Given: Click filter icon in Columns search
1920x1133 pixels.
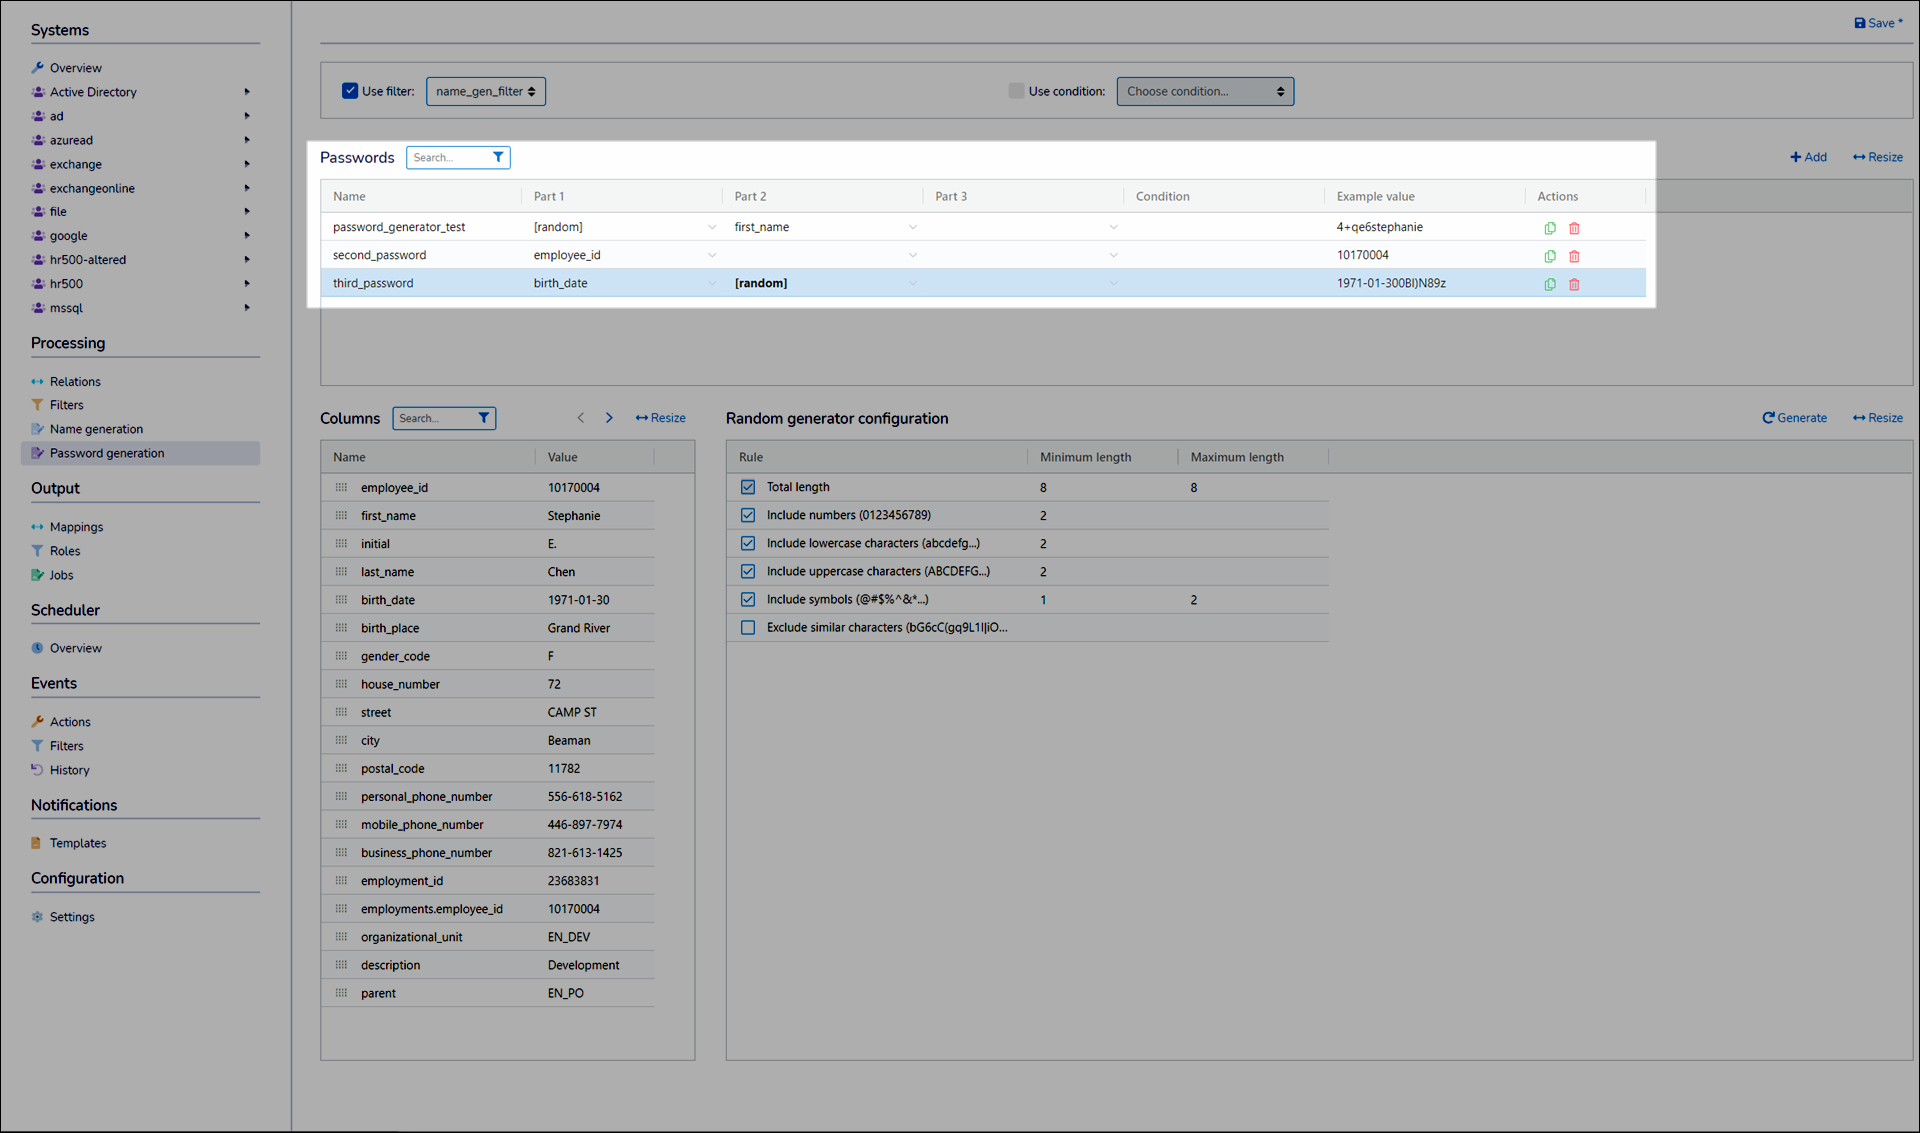Looking at the screenshot, I should pos(484,418).
